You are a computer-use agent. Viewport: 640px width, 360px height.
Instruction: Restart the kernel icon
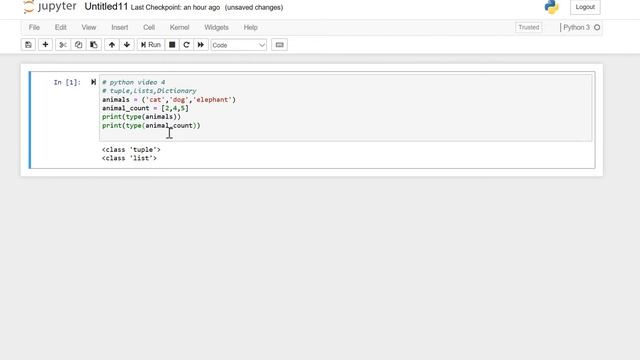187,45
